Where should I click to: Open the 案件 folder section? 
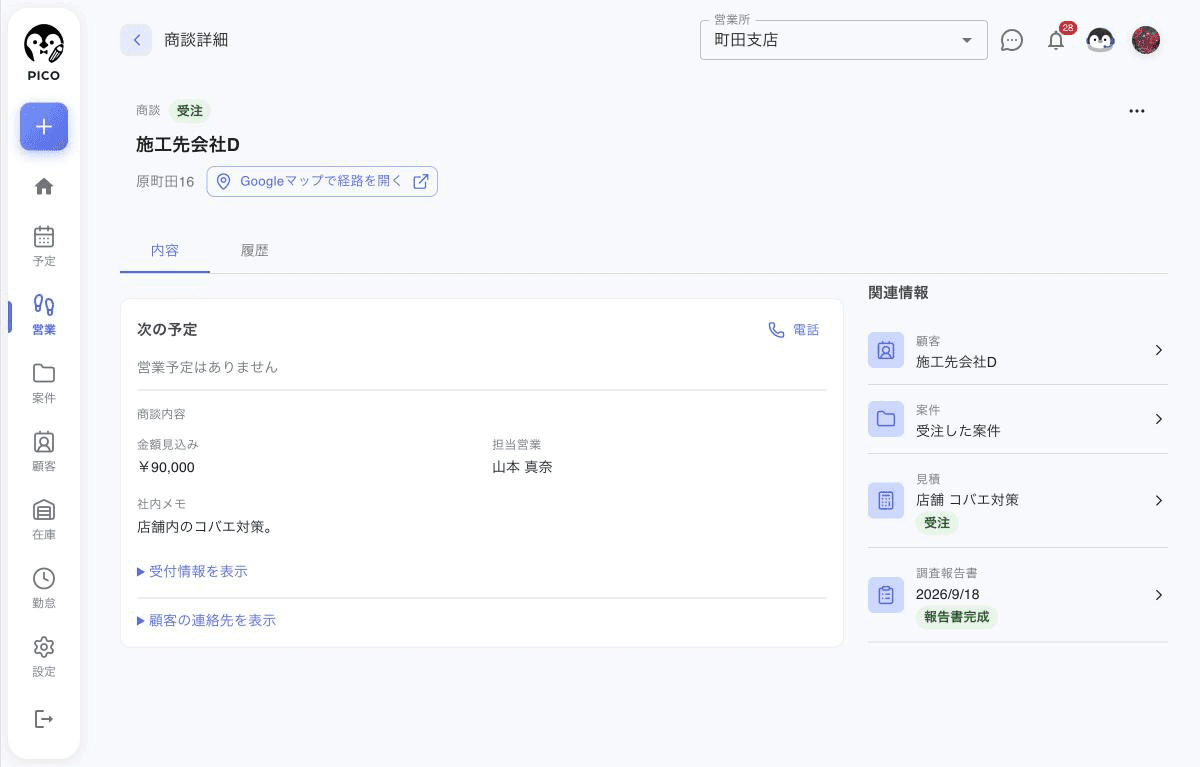tap(44, 383)
